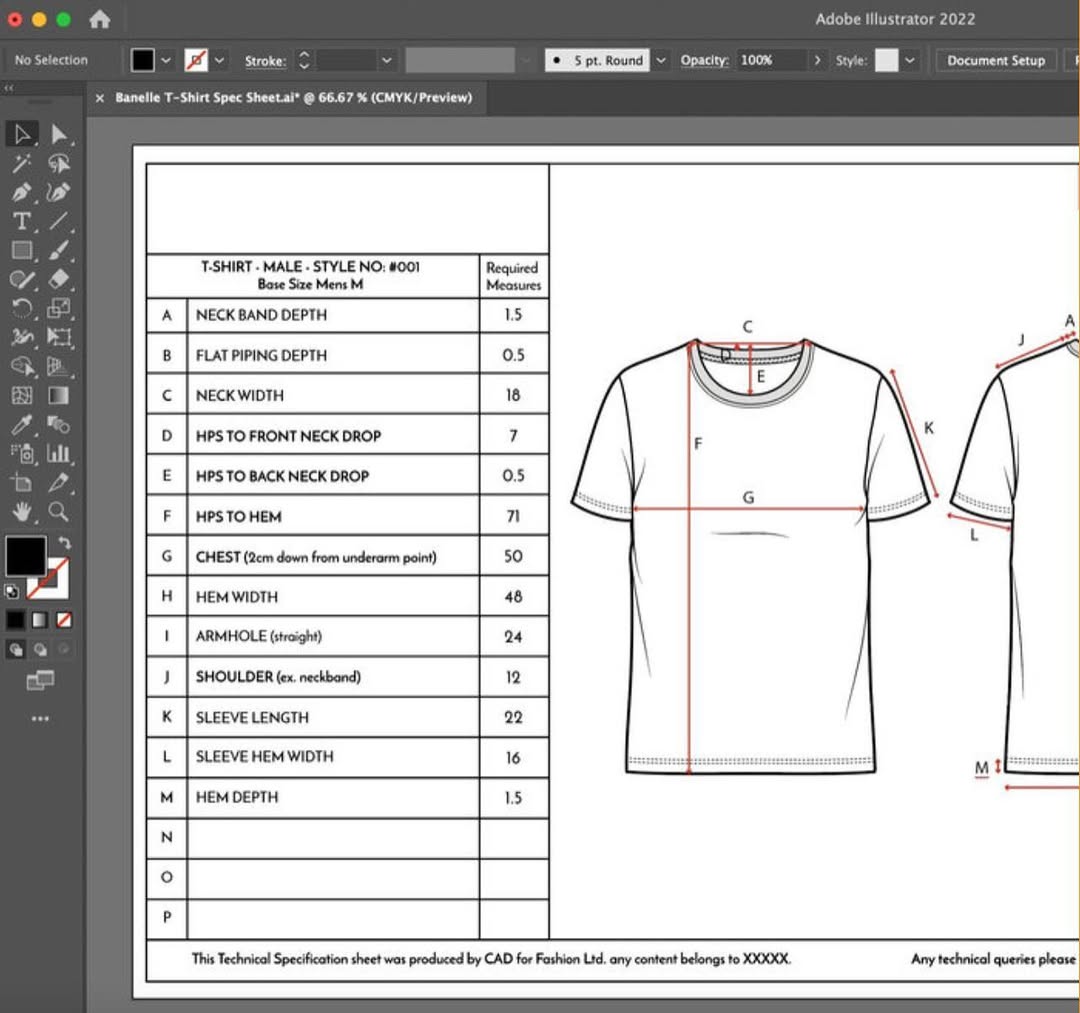Toggle Draw Behind drawing mode

pyautogui.click(x=39, y=649)
